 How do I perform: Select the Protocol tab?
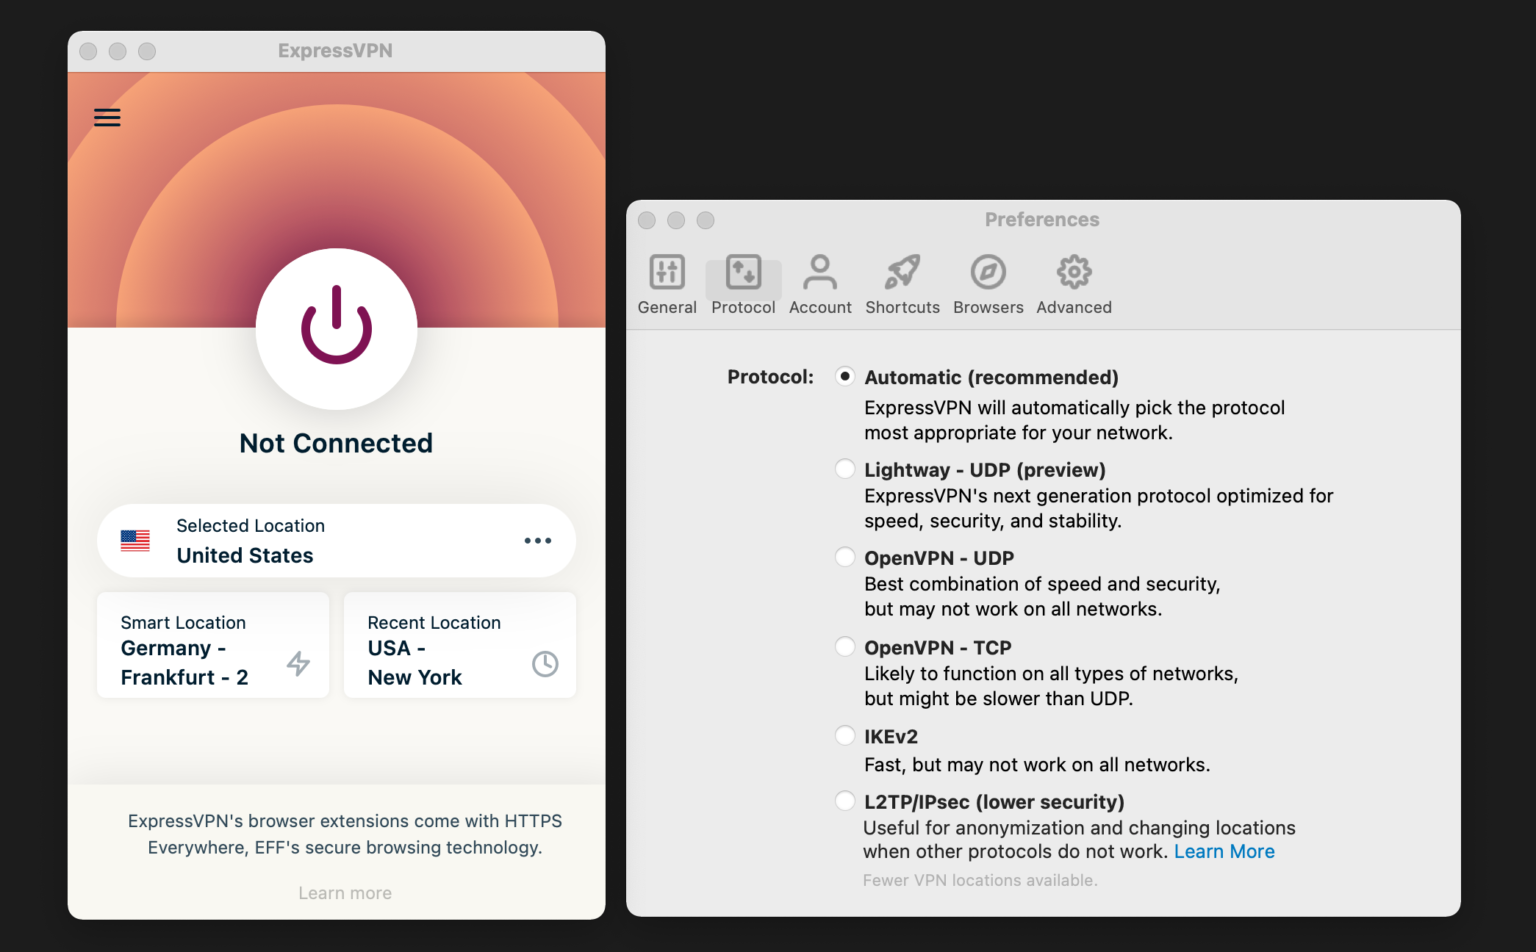pyautogui.click(x=743, y=284)
